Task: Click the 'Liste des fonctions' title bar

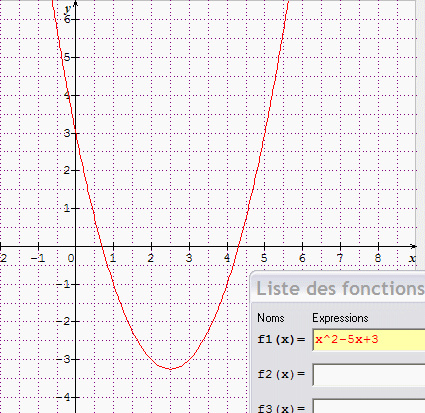Action: tap(338, 288)
